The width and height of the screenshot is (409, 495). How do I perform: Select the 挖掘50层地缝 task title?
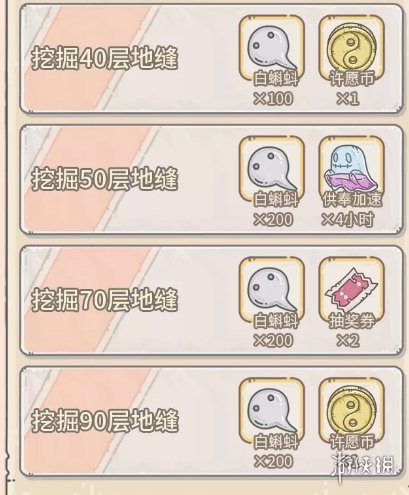tap(104, 180)
